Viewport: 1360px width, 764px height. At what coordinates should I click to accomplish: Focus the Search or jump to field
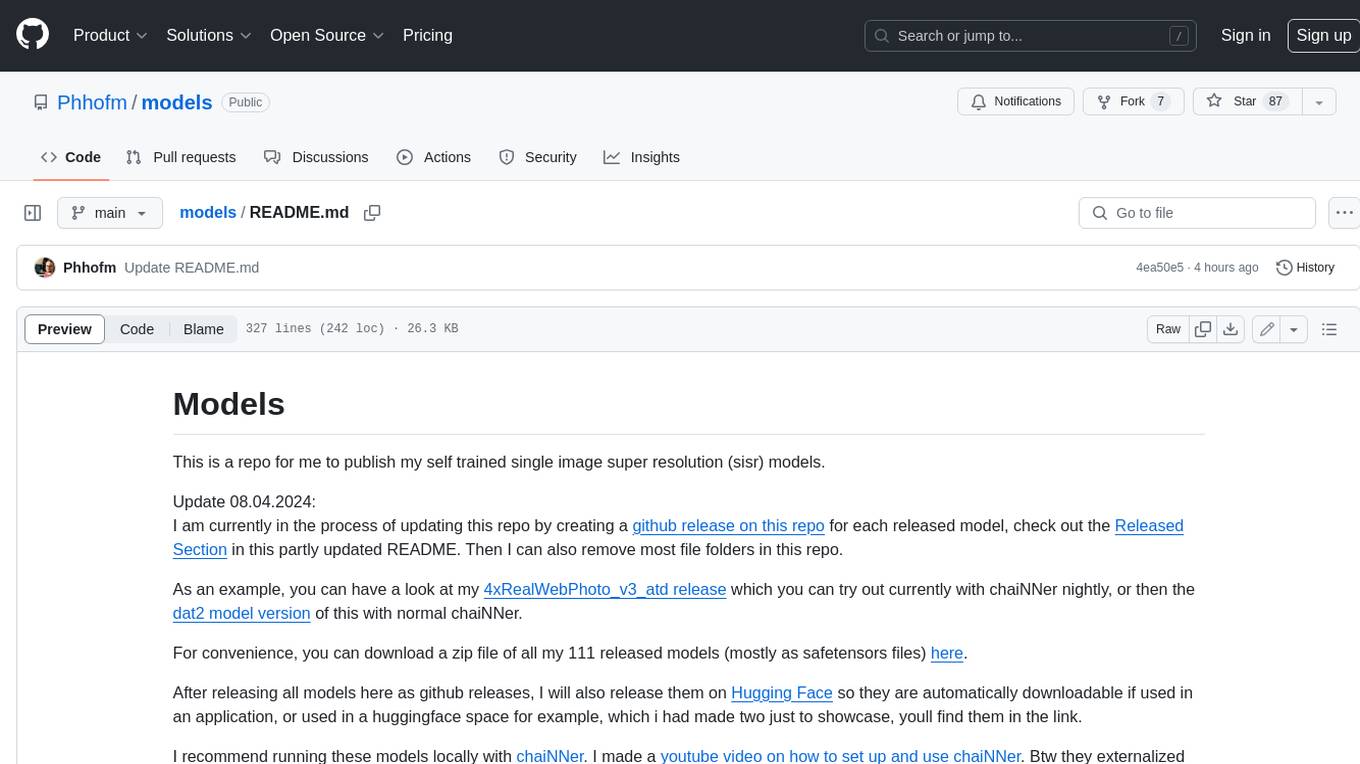1031,35
